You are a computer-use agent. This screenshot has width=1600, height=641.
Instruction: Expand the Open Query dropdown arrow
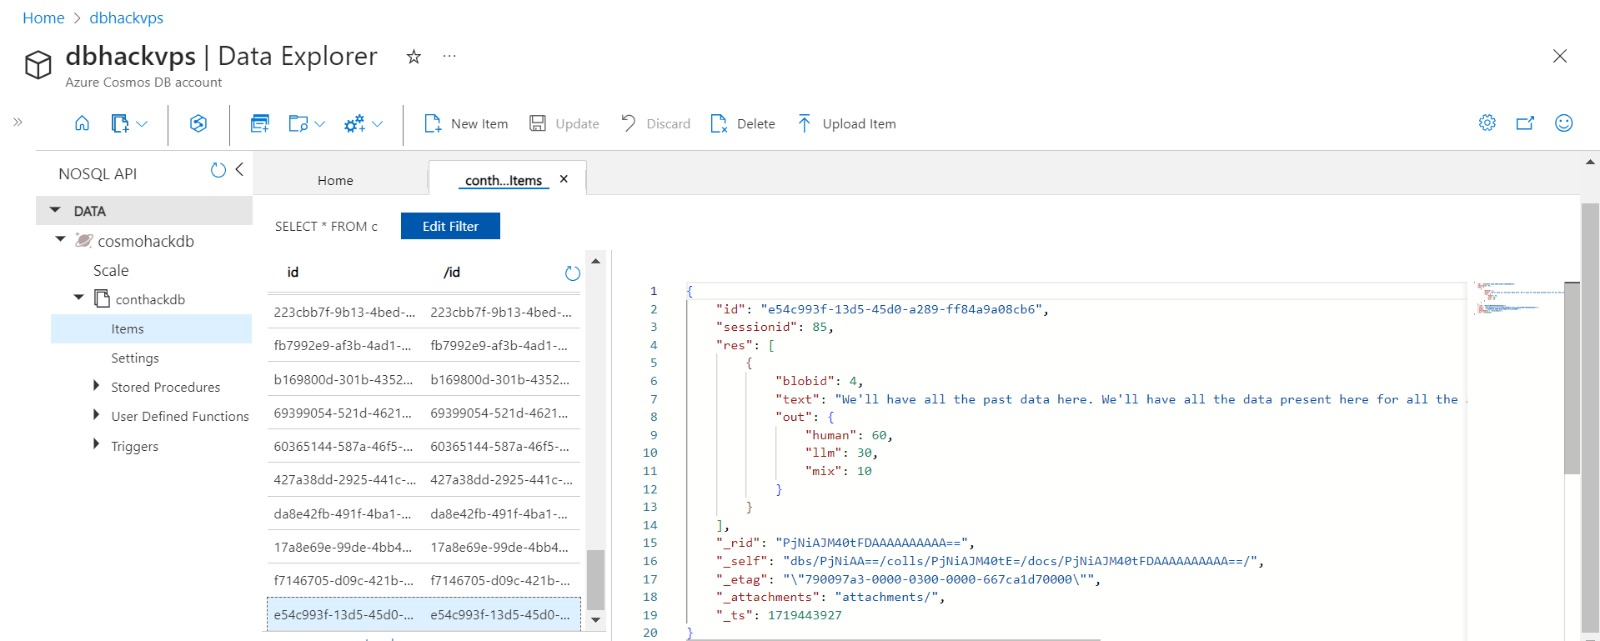320,124
